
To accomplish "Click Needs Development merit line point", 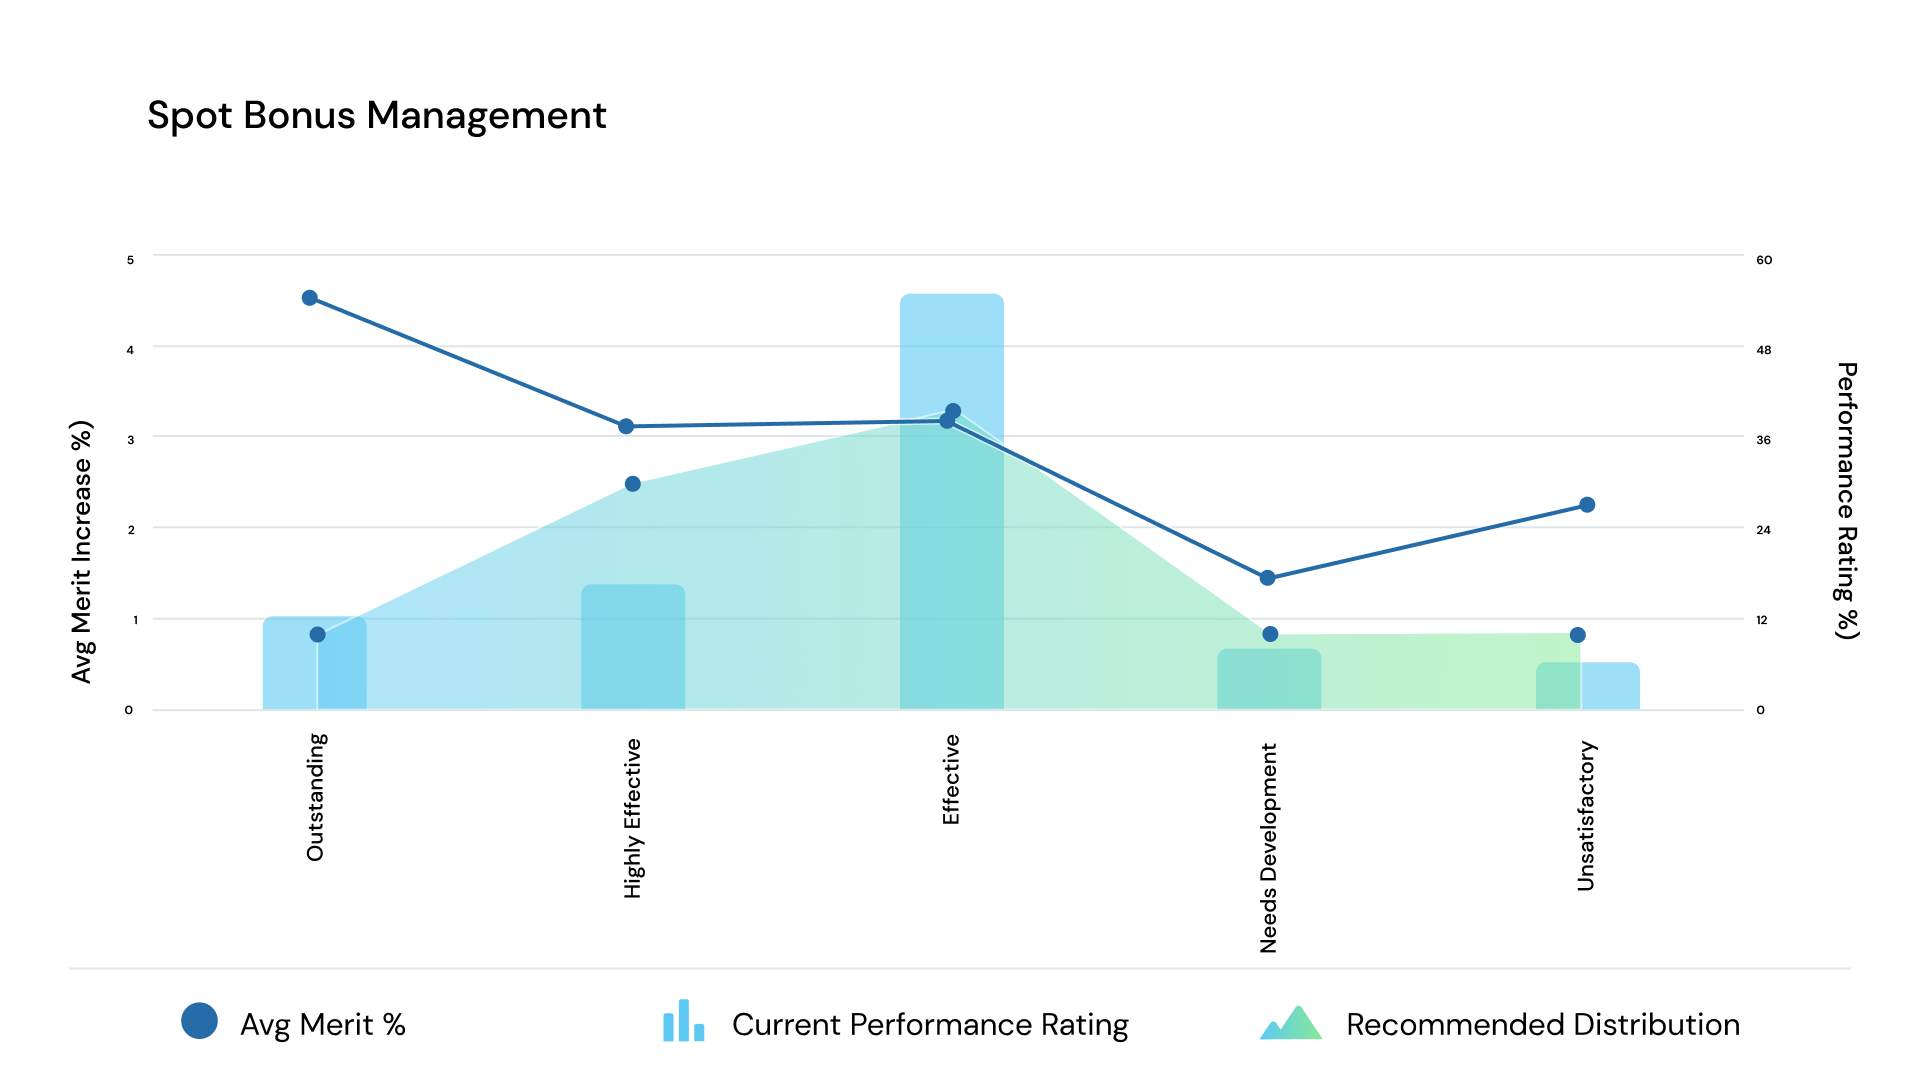I will tap(1267, 578).
